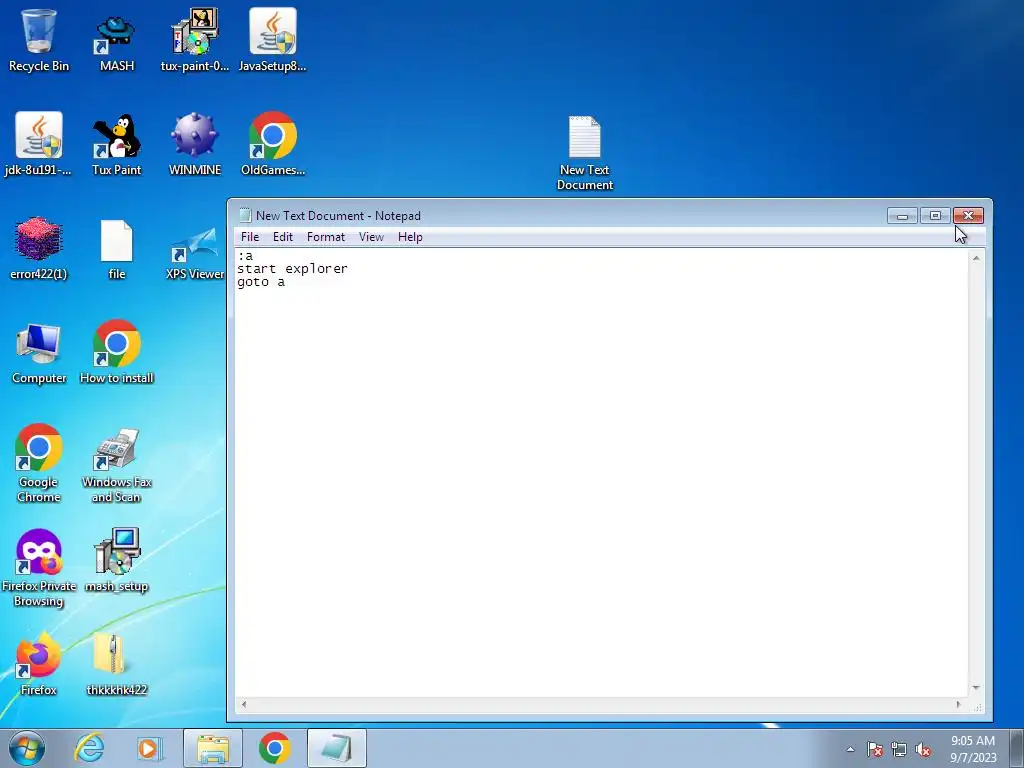The image size is (1024, 768).
Task: Open the Format menu in Notepad
Action: tap(326, 237)
